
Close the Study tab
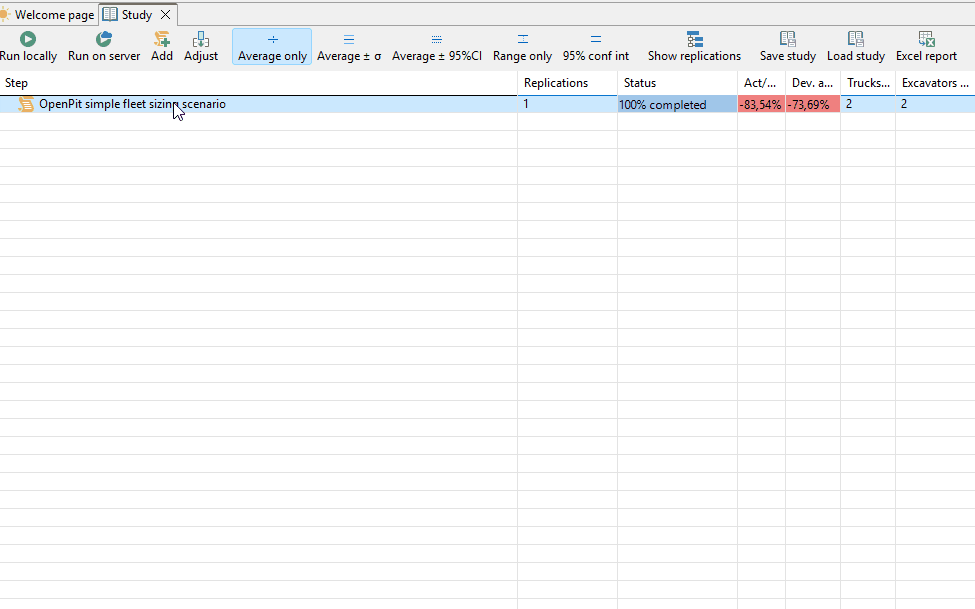[x=165, y=15]
